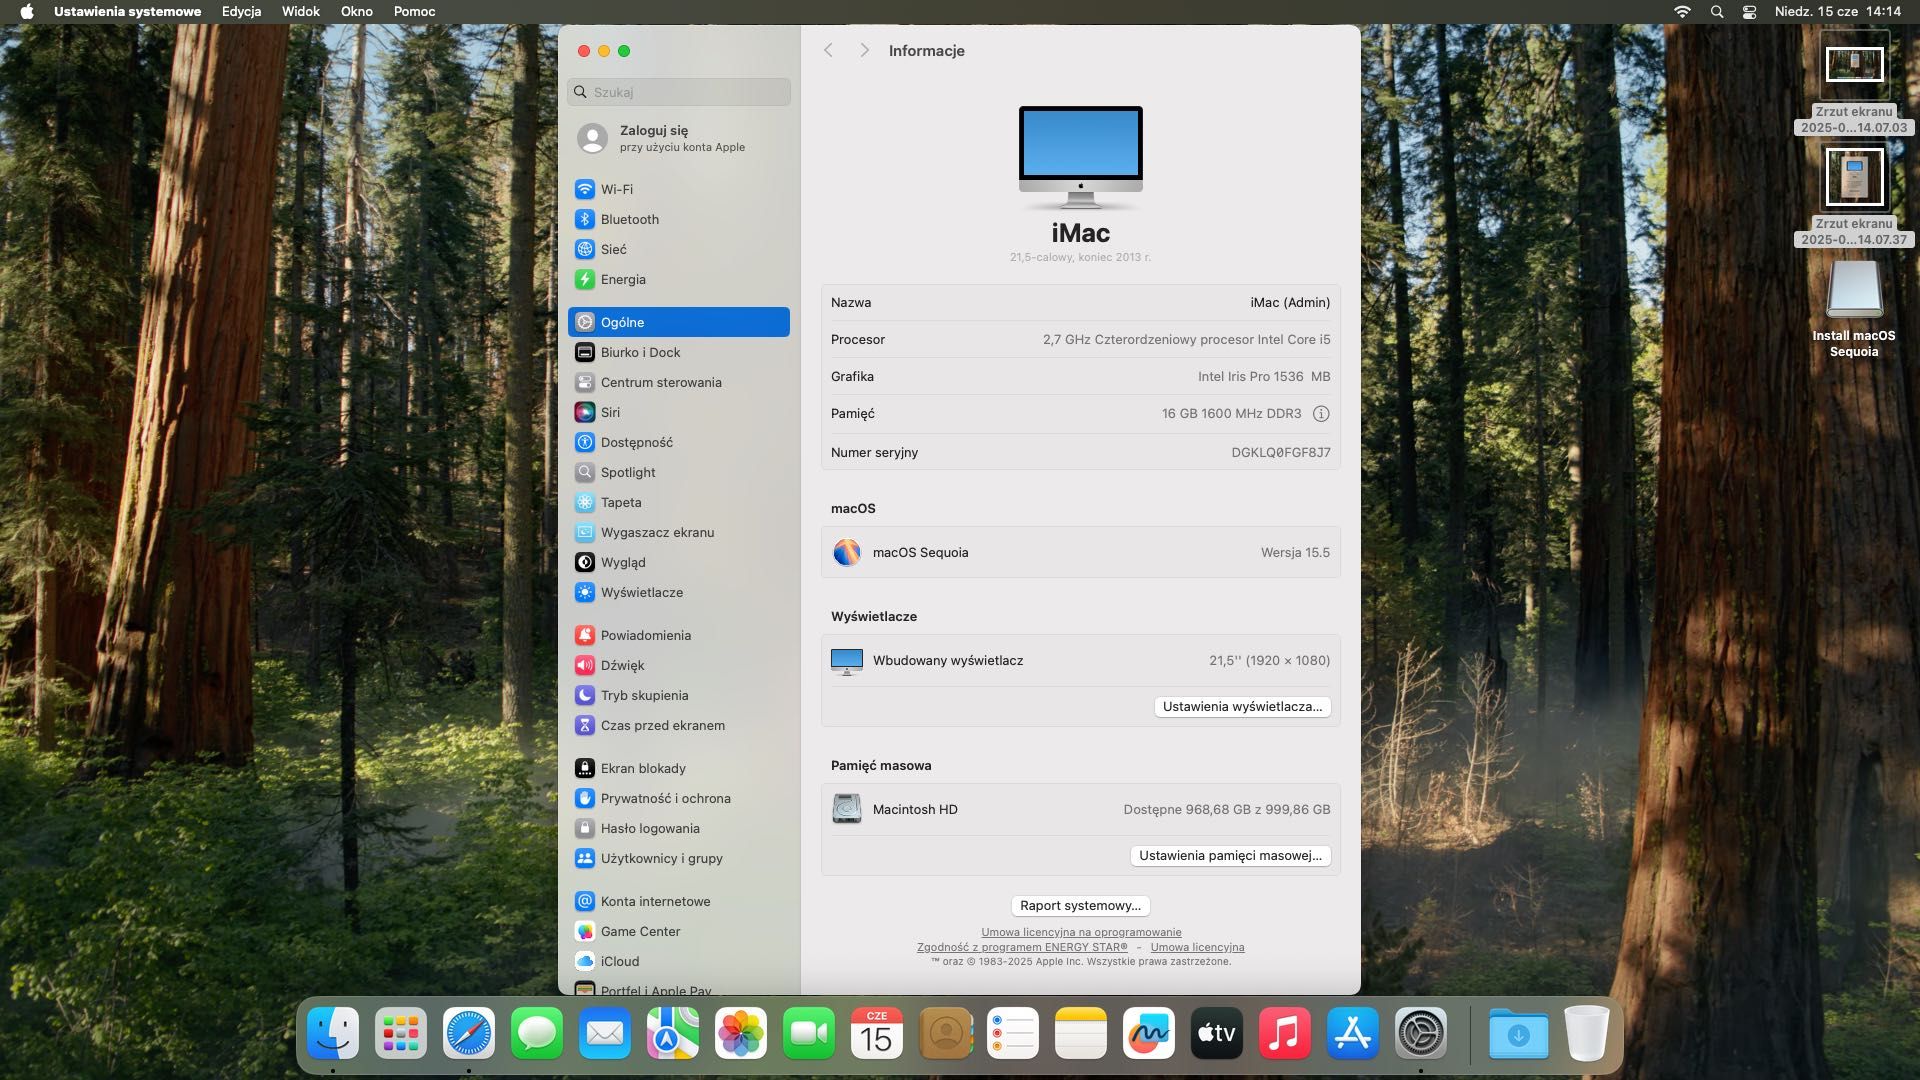1920x1080 pixels.
Task: Open Energia settings in sidebar
Action: pyautogui.click(x=678, y=279)
